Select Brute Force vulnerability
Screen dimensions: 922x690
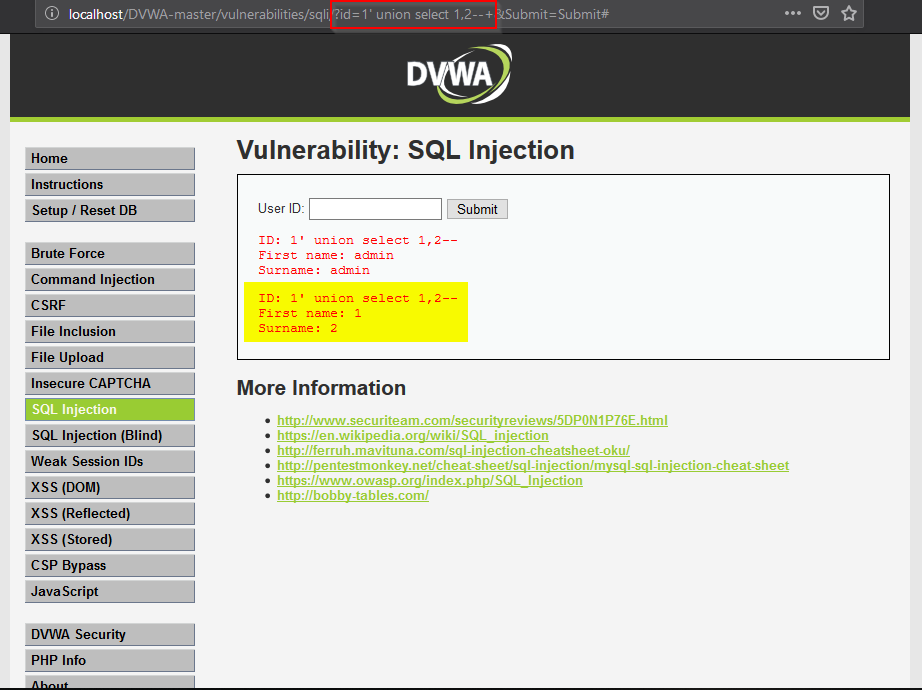coord(110,254)
